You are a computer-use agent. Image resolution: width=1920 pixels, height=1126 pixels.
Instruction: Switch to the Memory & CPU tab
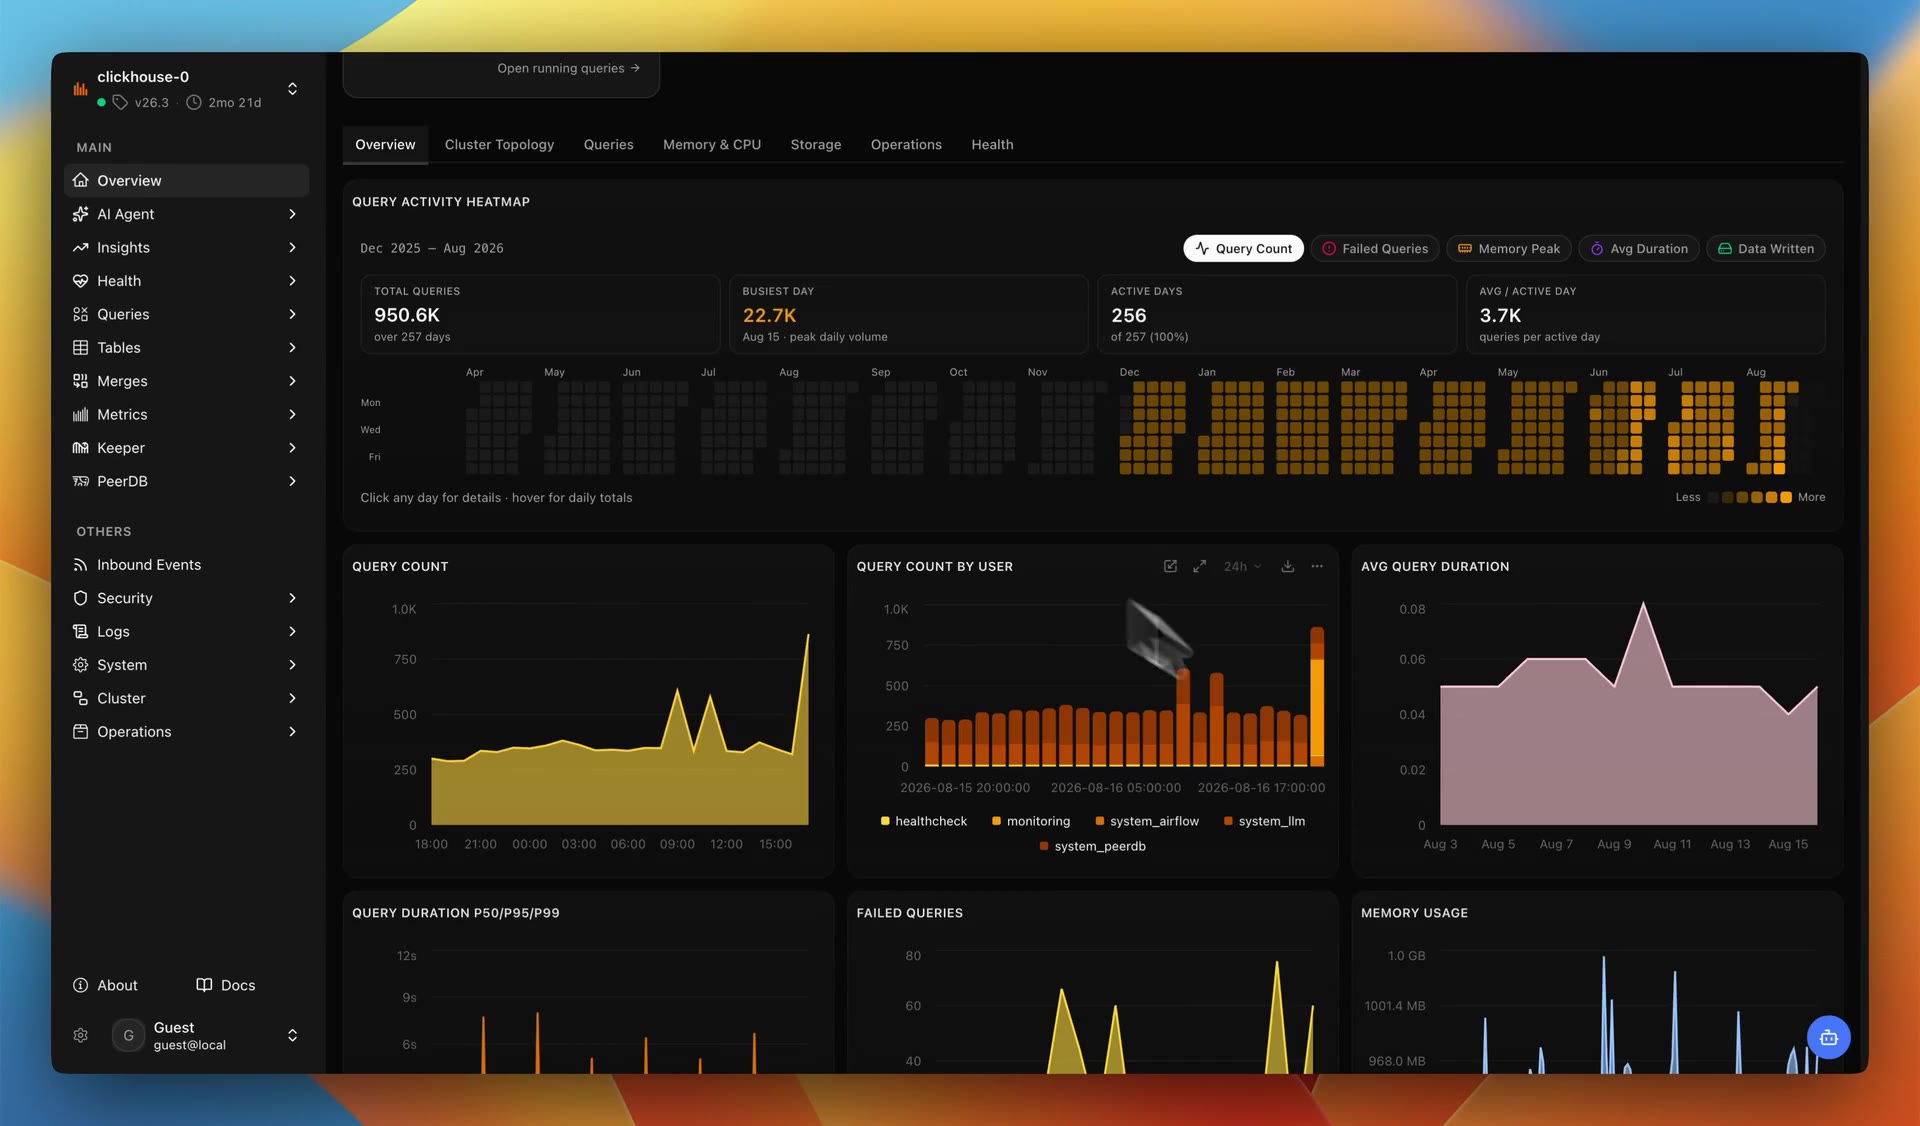[711, 144]
